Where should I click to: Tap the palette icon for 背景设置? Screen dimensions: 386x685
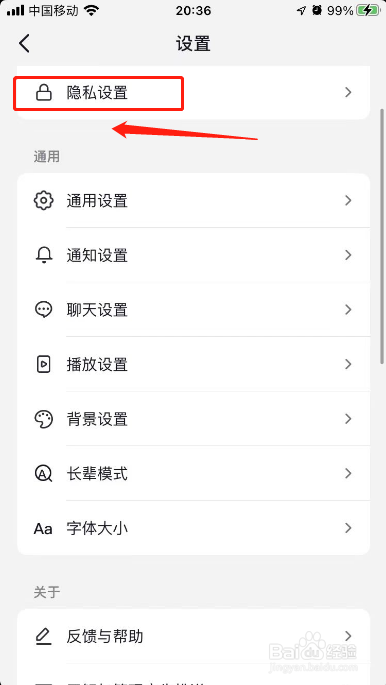44,419
